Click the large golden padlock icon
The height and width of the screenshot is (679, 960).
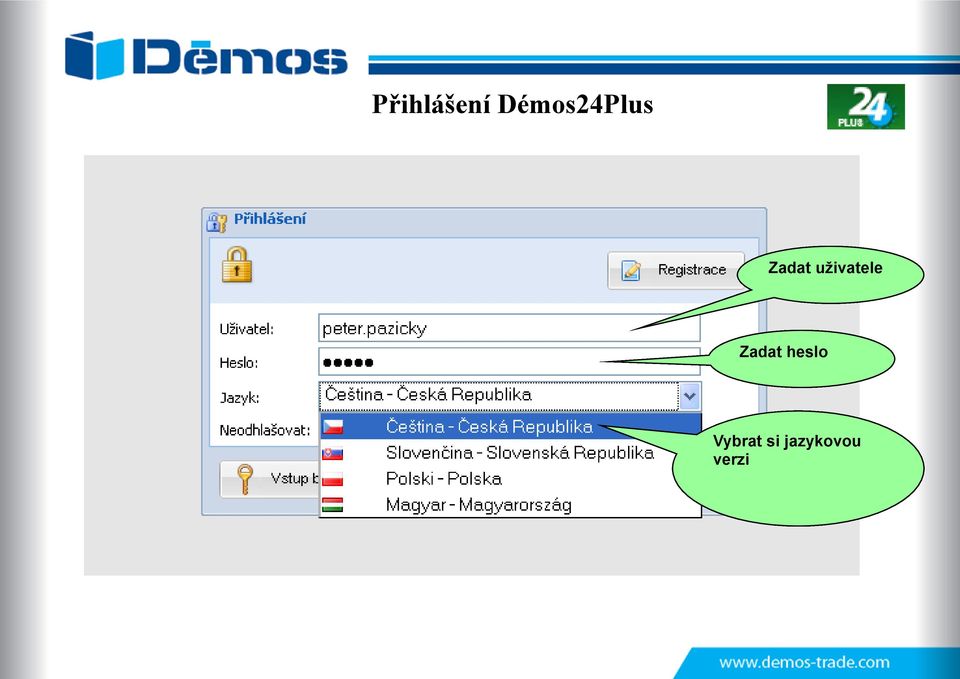coord(237,264)
